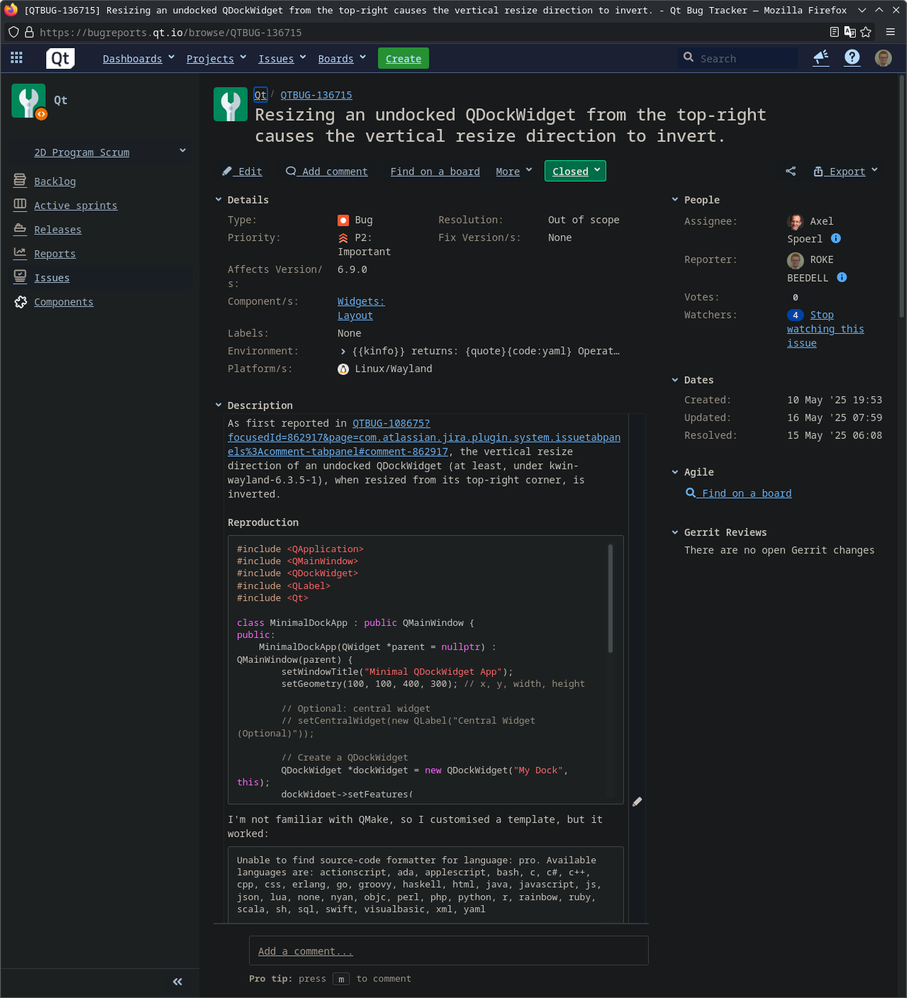Collapse the People section
Screen dimensions: 907x998
(x=675, y=199)
